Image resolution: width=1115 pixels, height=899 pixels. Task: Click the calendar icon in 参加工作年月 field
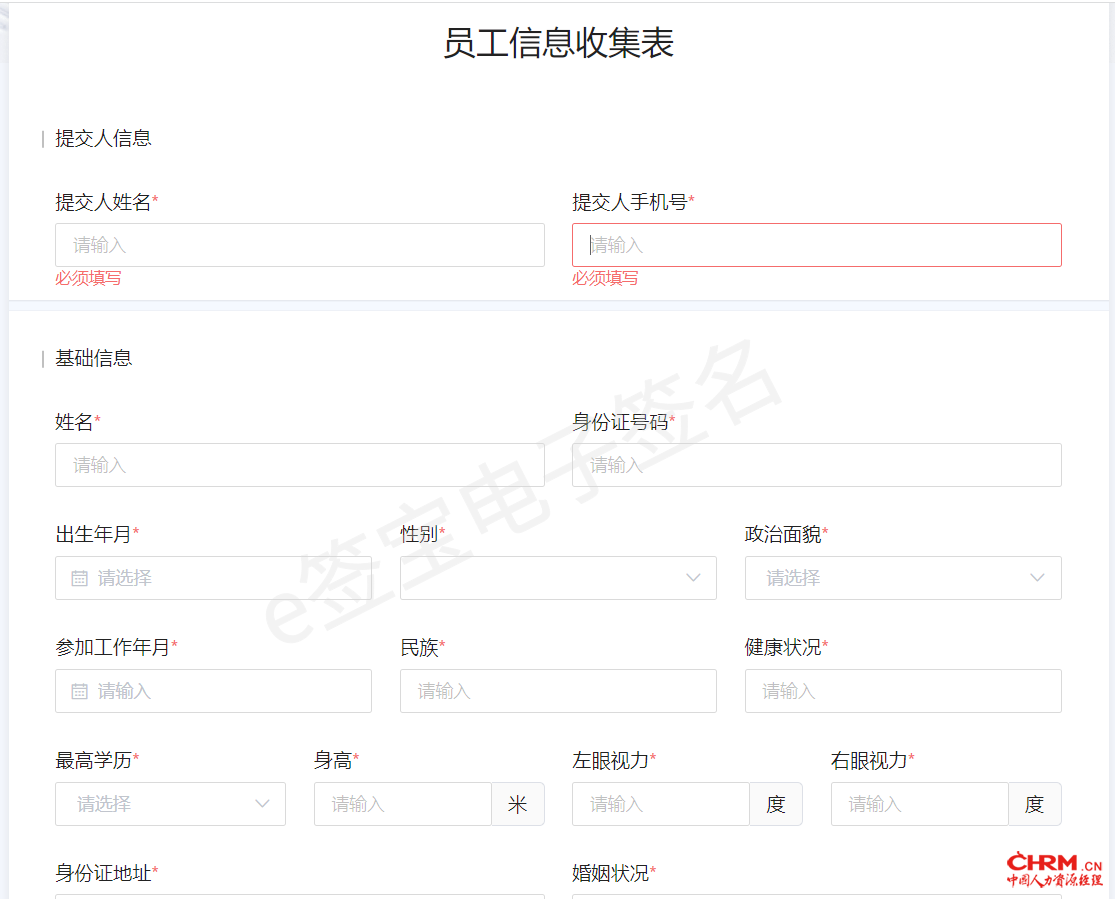pyautogui.click(x=80, y=691)
